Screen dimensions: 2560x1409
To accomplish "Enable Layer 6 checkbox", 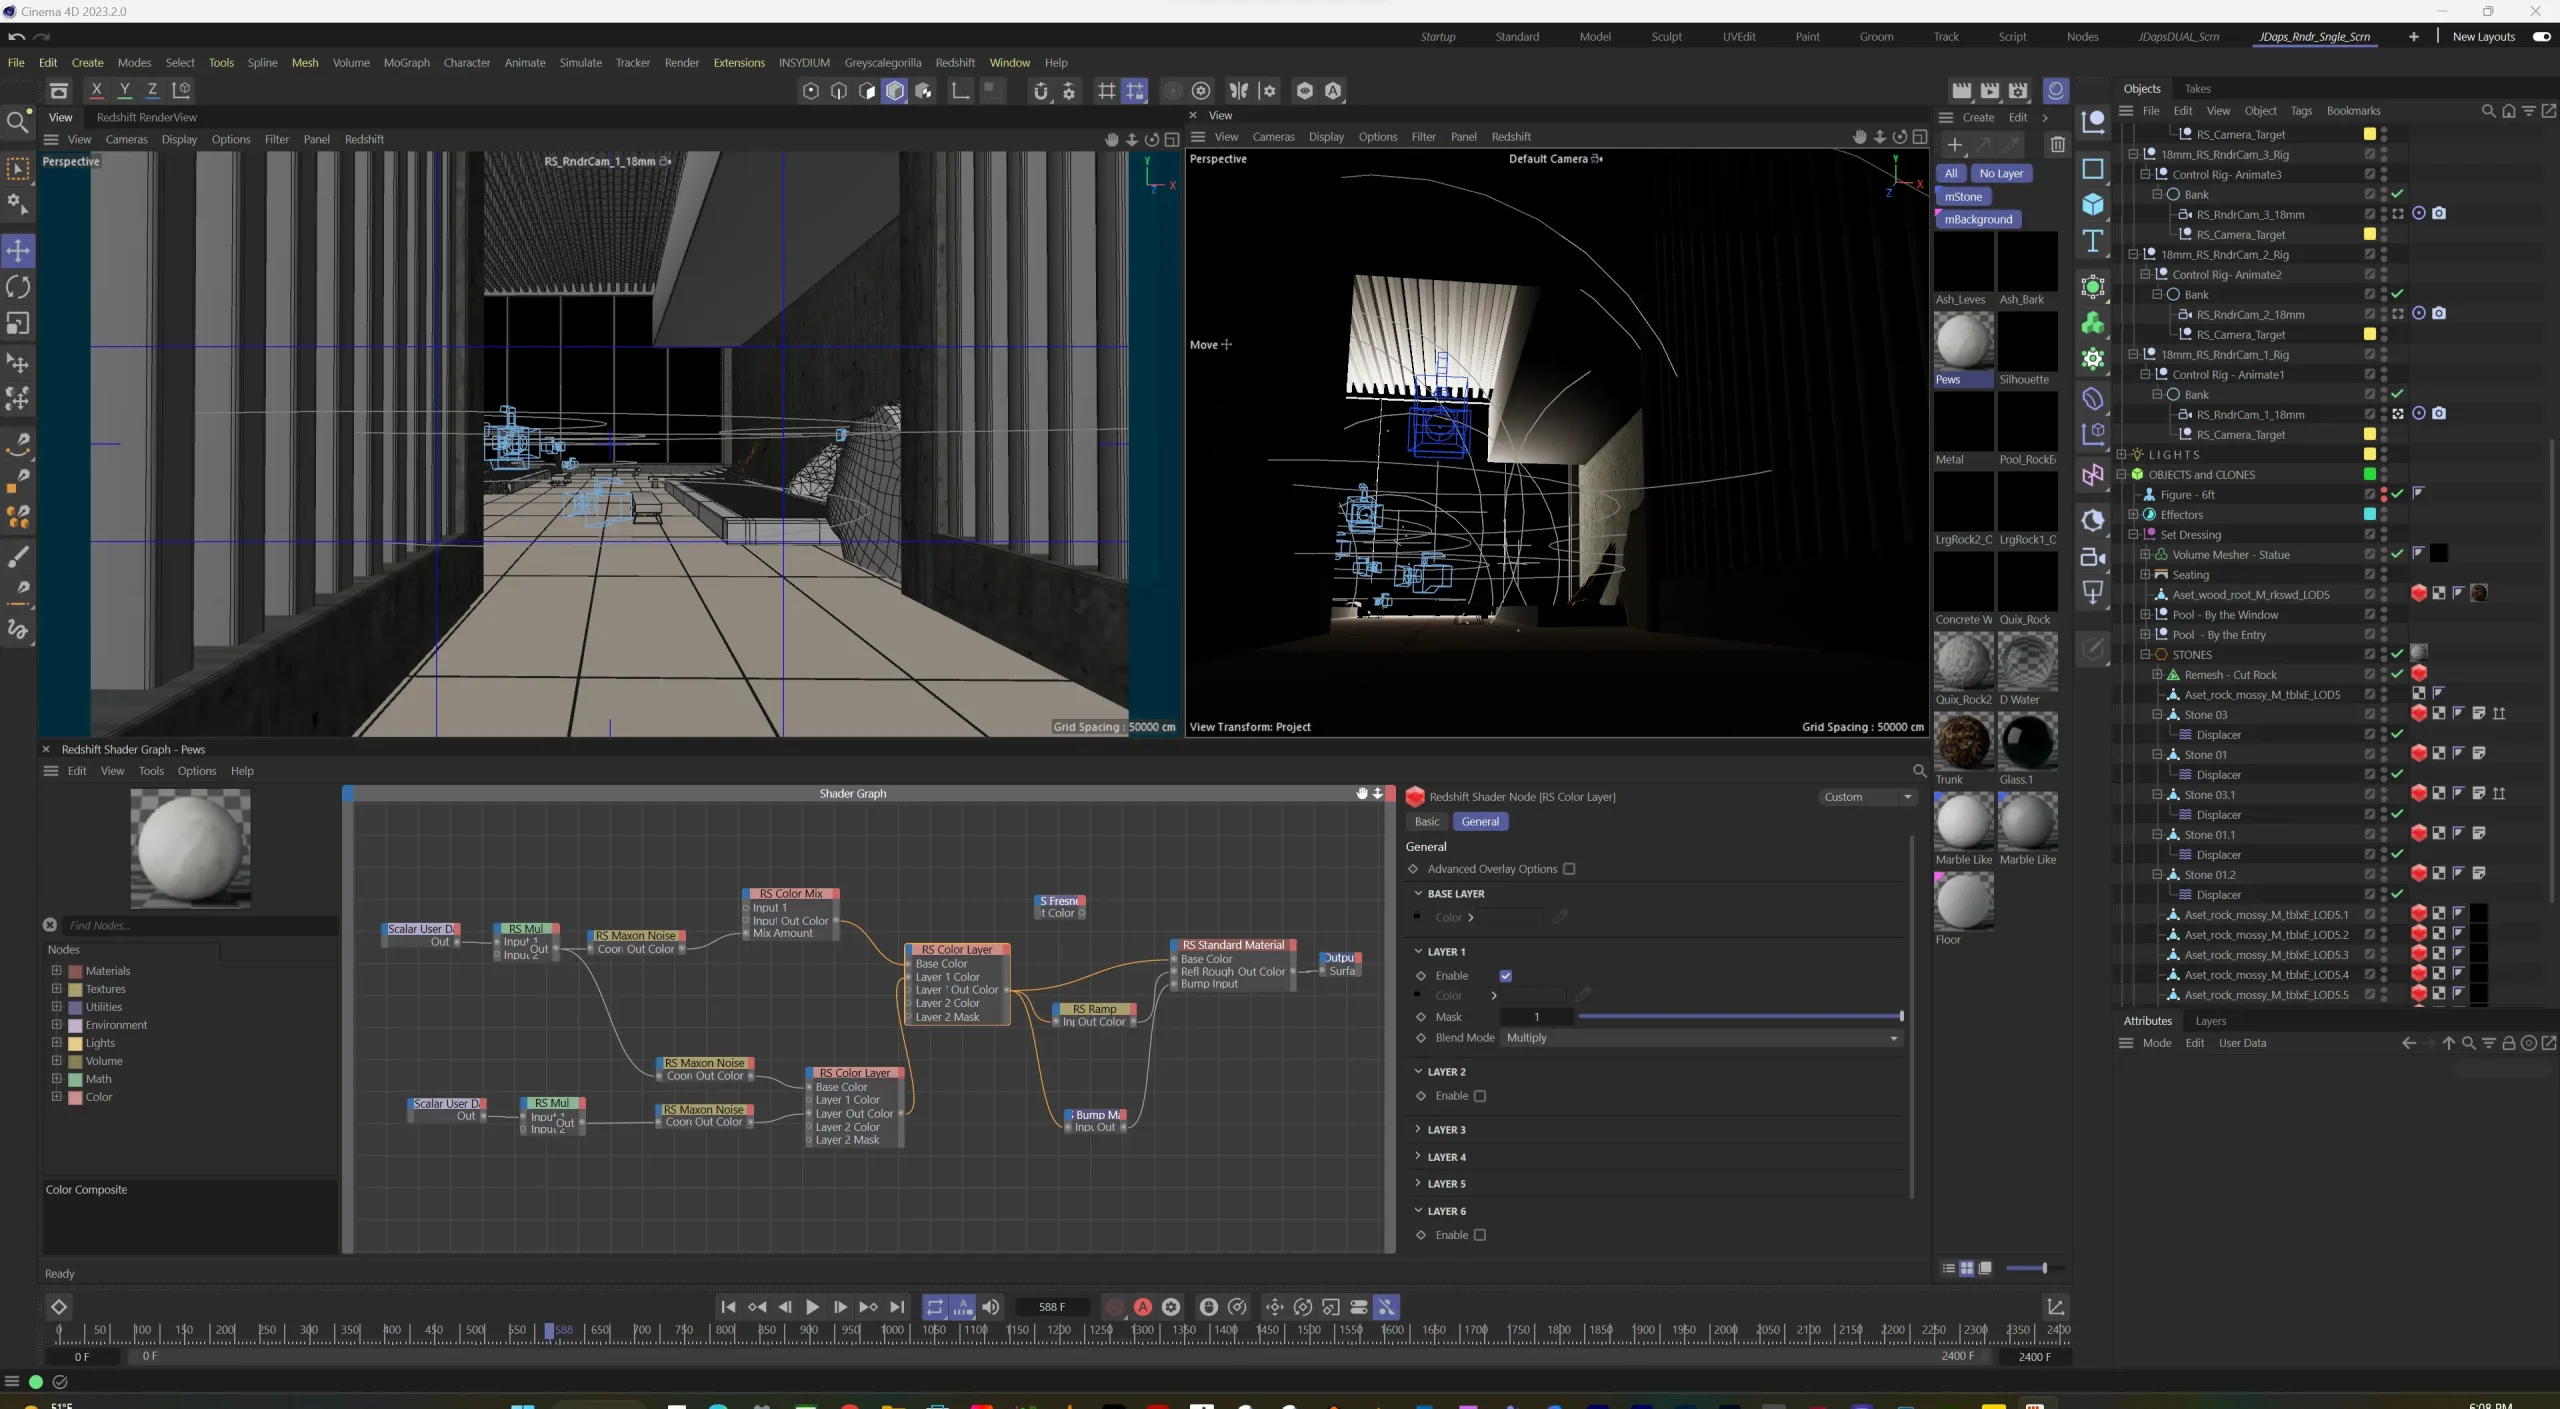I will click(1480, 1235).
